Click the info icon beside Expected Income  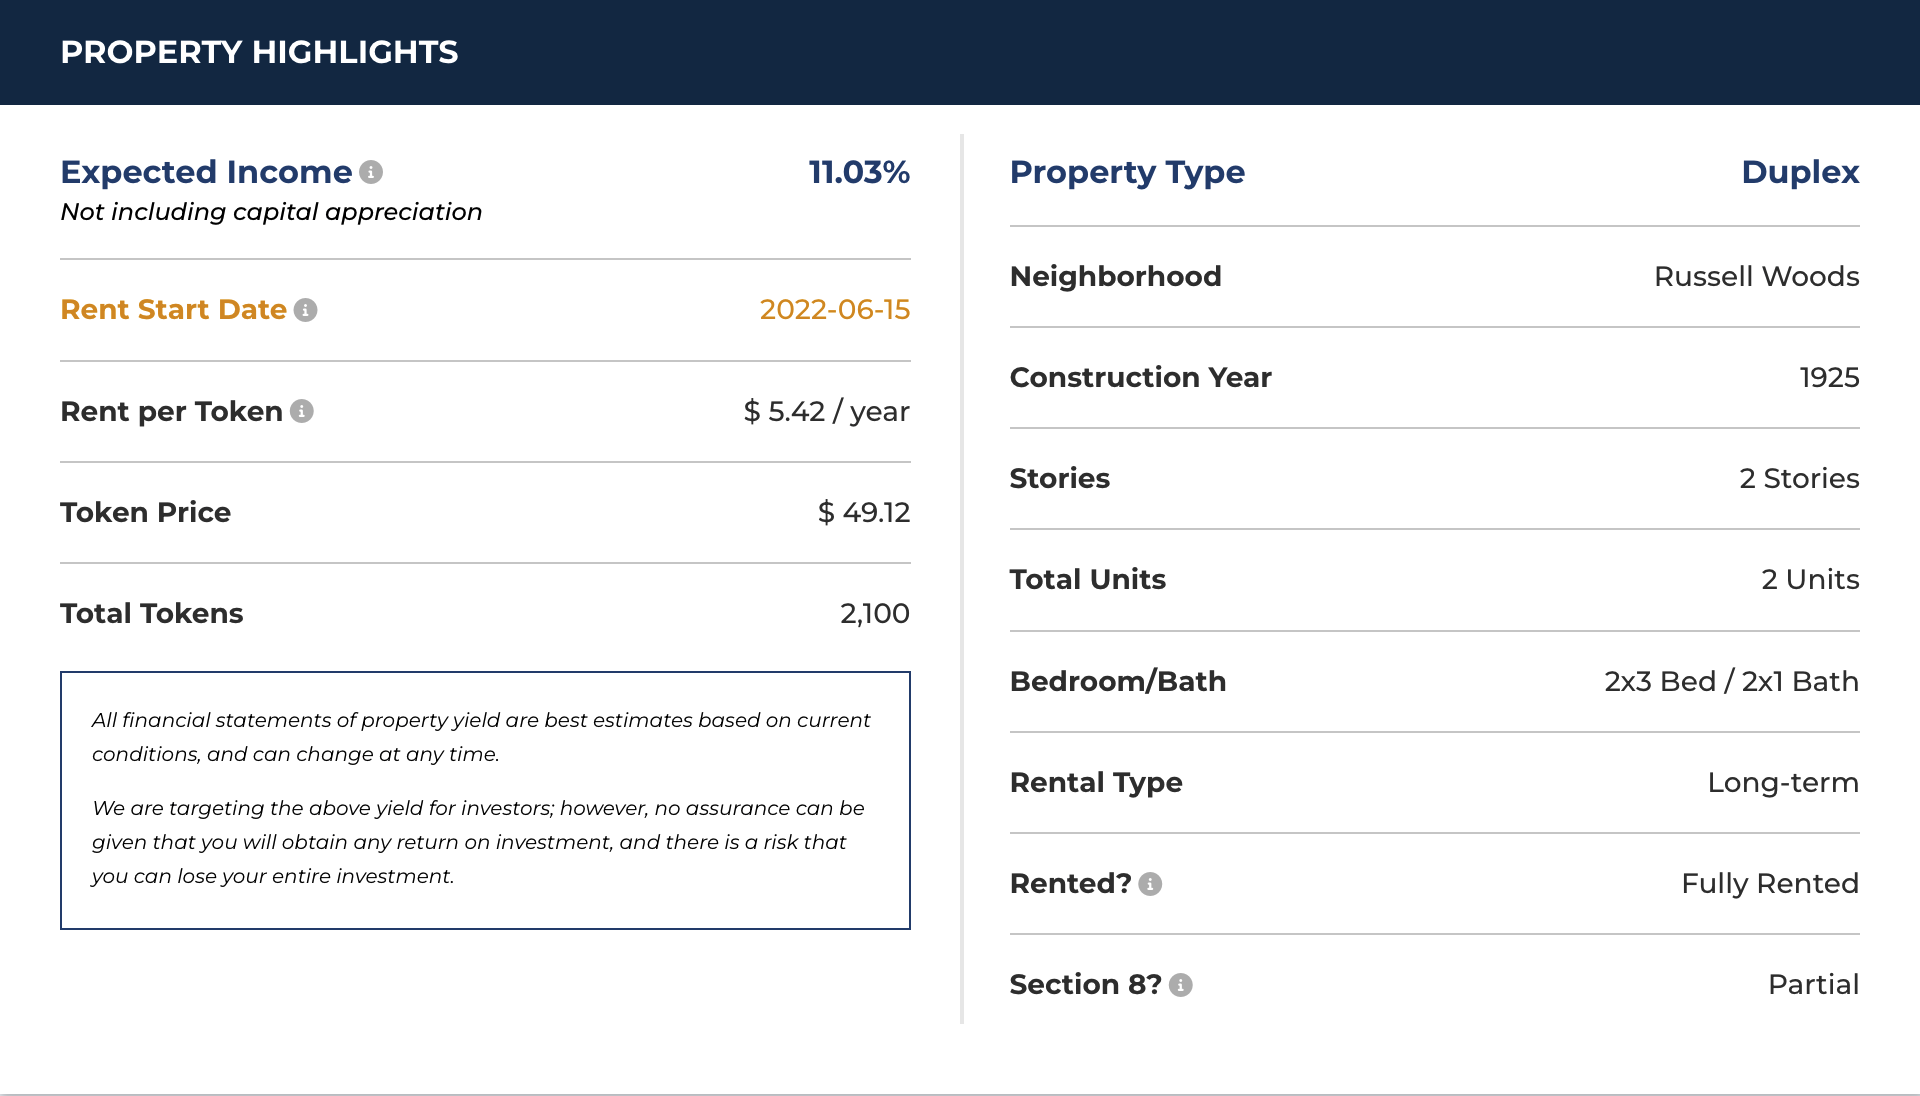[371, 172]
